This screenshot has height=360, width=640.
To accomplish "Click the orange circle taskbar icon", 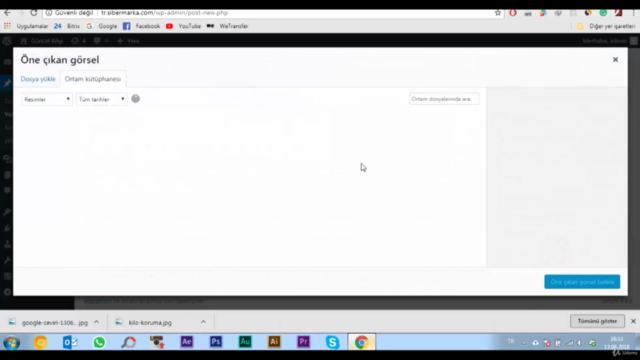I will (40, 342).
